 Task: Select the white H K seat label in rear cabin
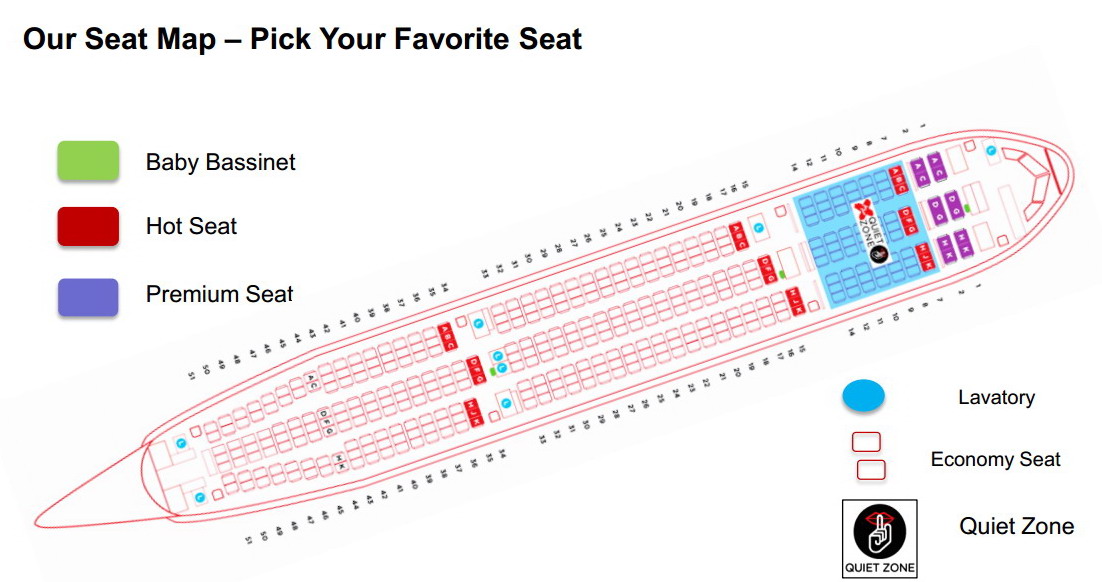click(x=340, y=463)
